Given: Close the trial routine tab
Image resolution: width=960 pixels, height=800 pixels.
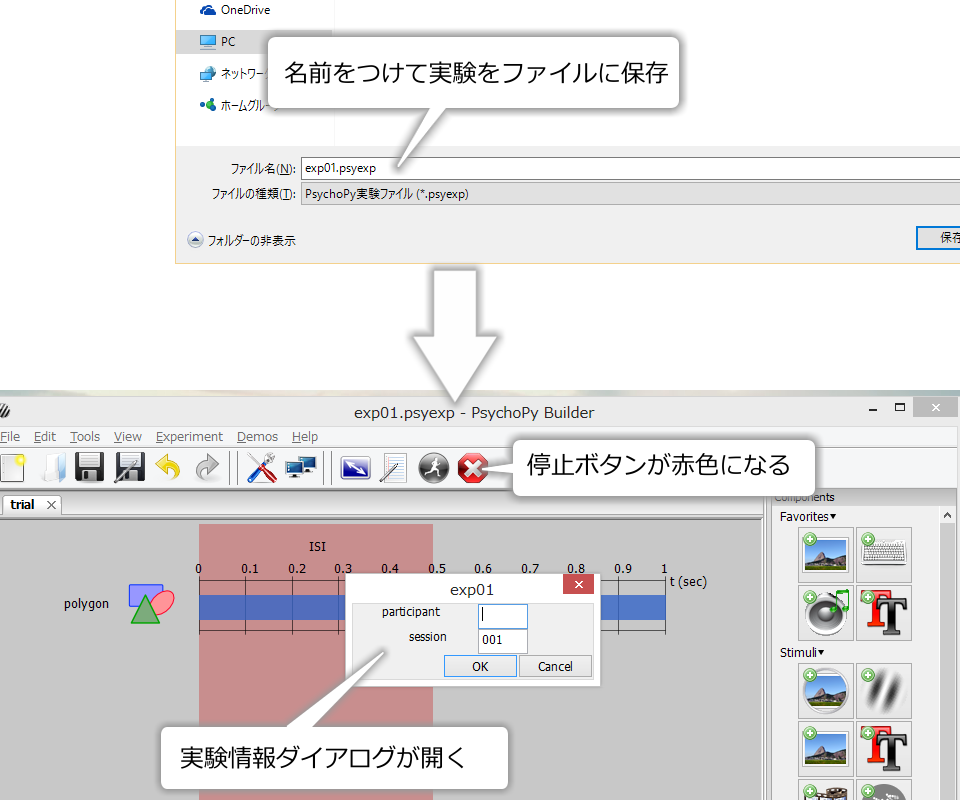Looking at the screenshot, I should pos(51,505).
